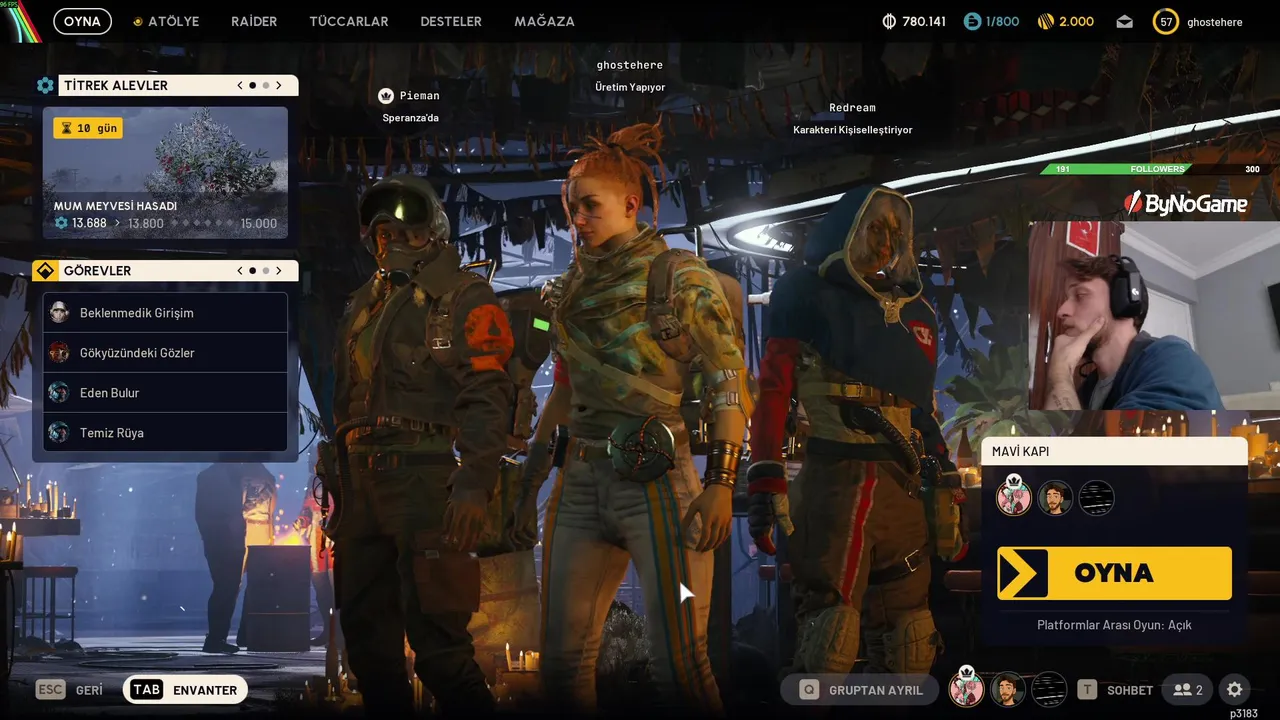Screen dimensions: 1280x720
Task: Select first page dot in GÖREVLER header
Action: [x=252, y=271]
